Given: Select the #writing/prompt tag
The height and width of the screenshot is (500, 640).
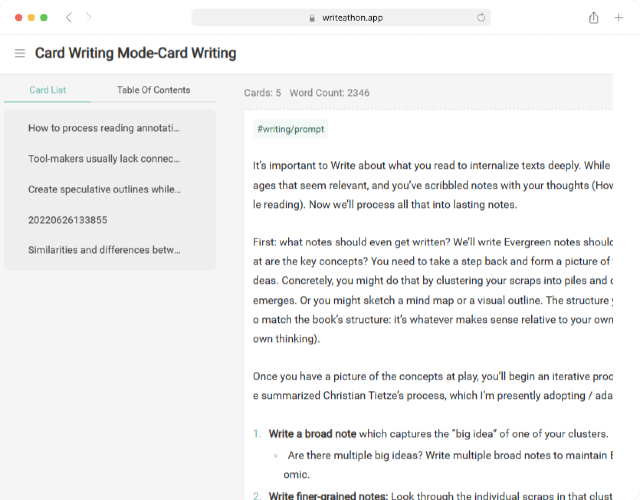Looking at the screenshot, I should coord(290,129).
